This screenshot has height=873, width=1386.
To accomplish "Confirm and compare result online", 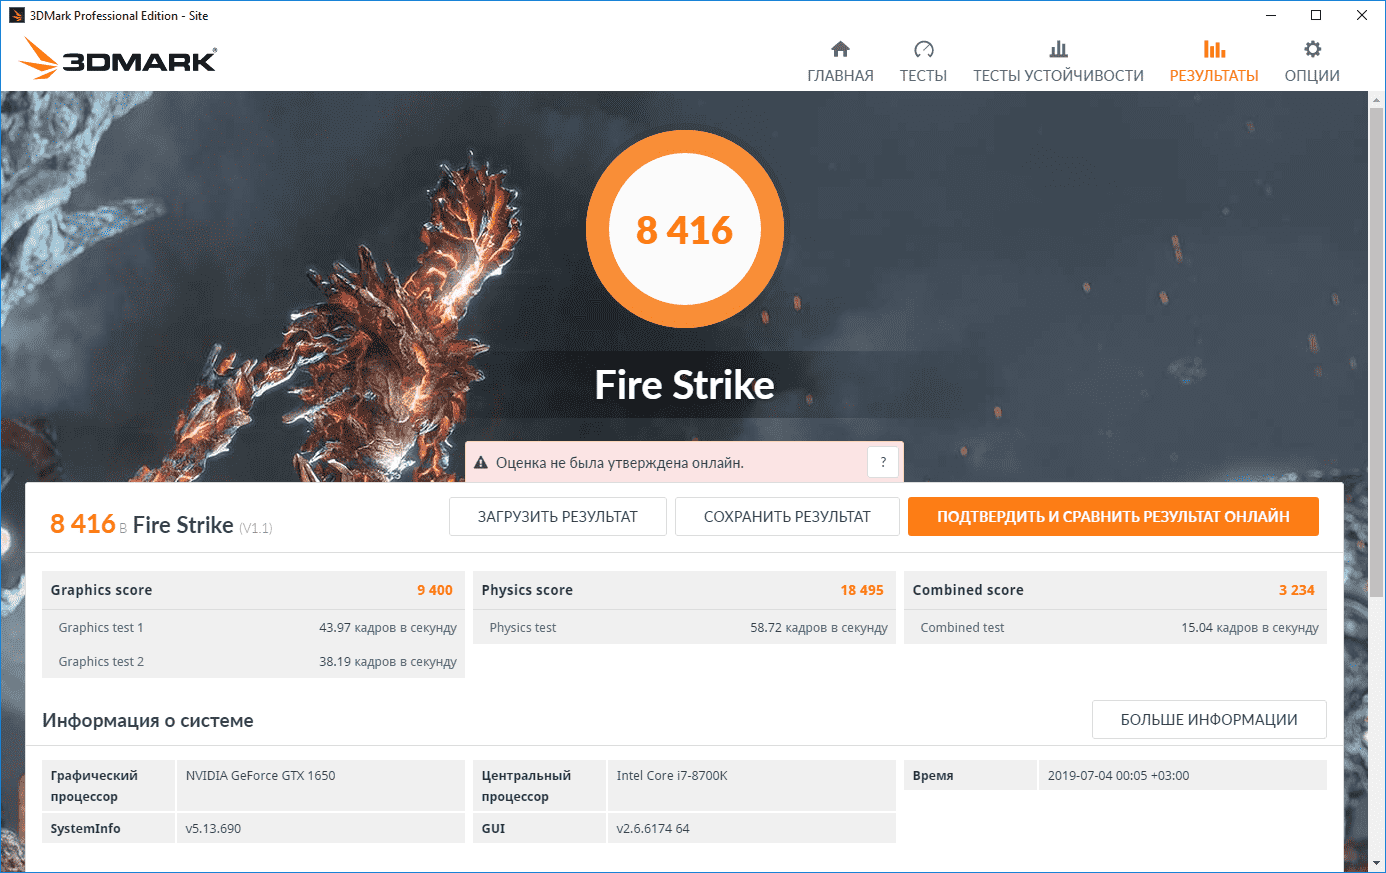I will coord(1112,517).
